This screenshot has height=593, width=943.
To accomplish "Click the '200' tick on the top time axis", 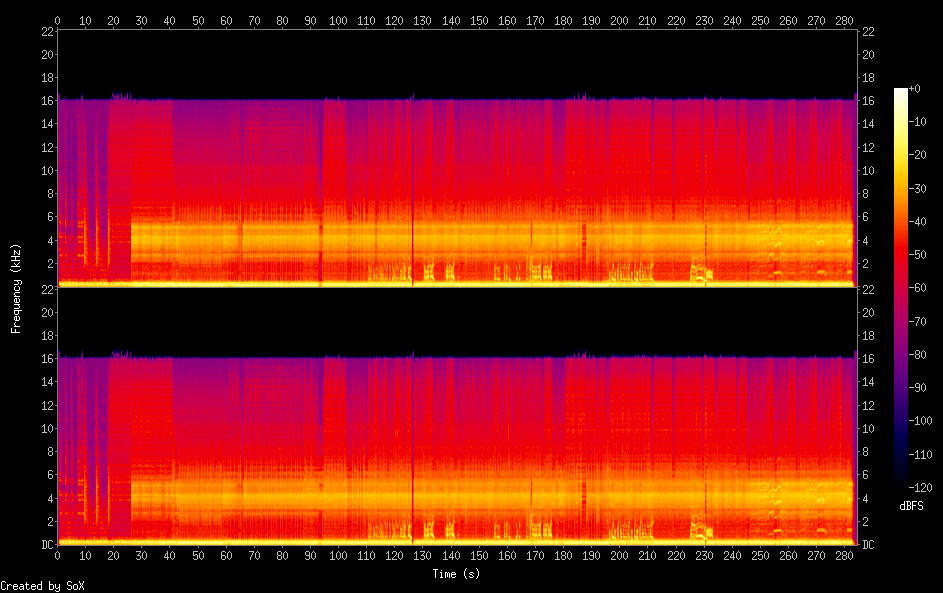I will tap(619, 20).
